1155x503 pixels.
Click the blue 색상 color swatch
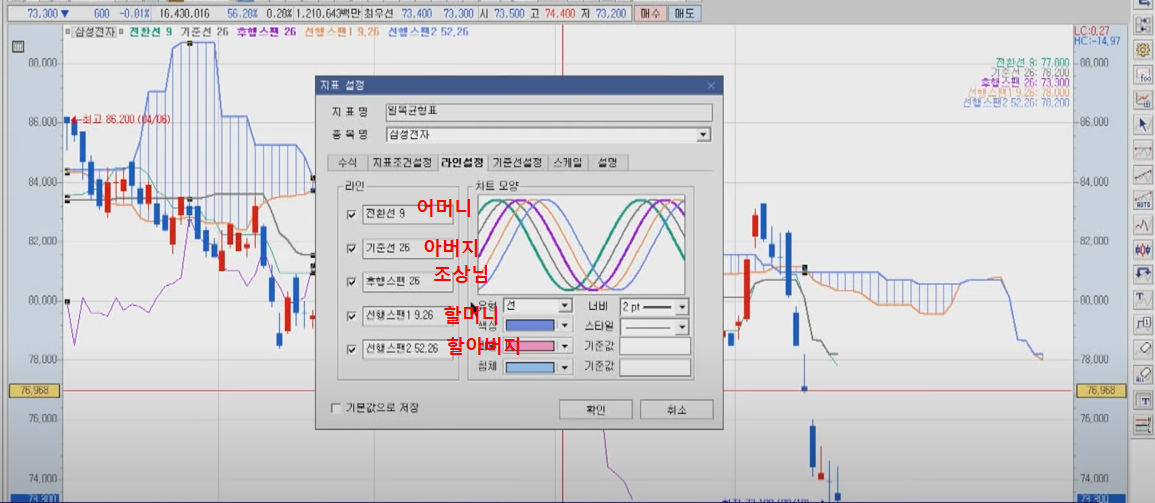point(530,326)
